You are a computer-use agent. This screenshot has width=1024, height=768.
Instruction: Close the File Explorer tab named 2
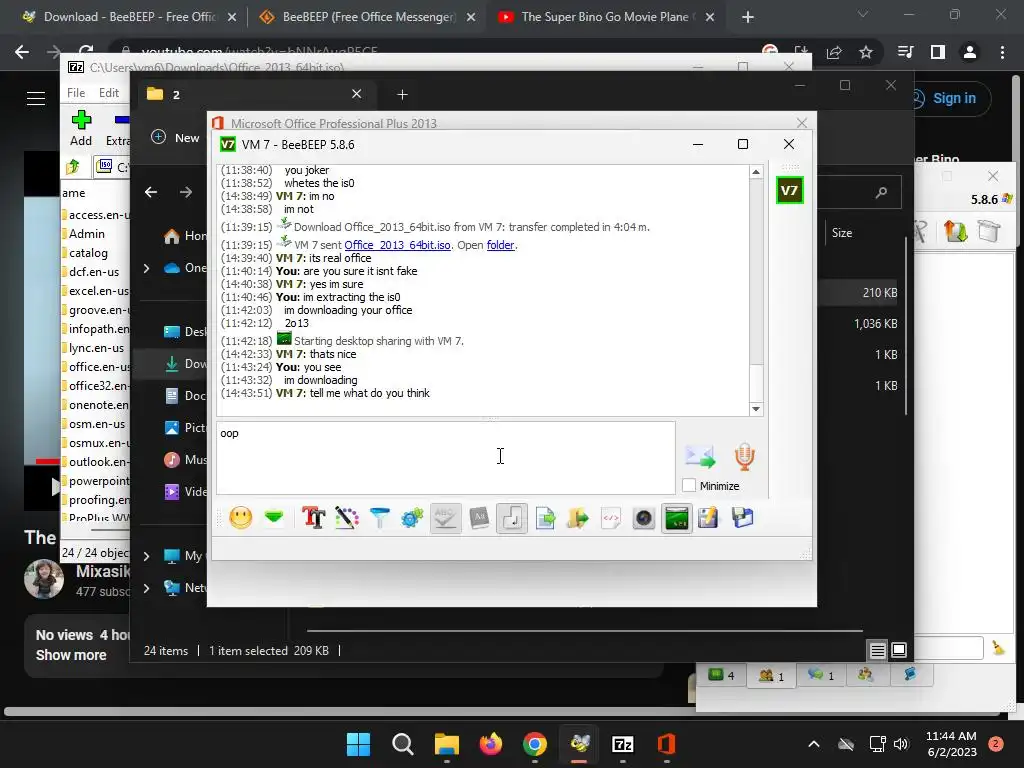click(357, 94)
